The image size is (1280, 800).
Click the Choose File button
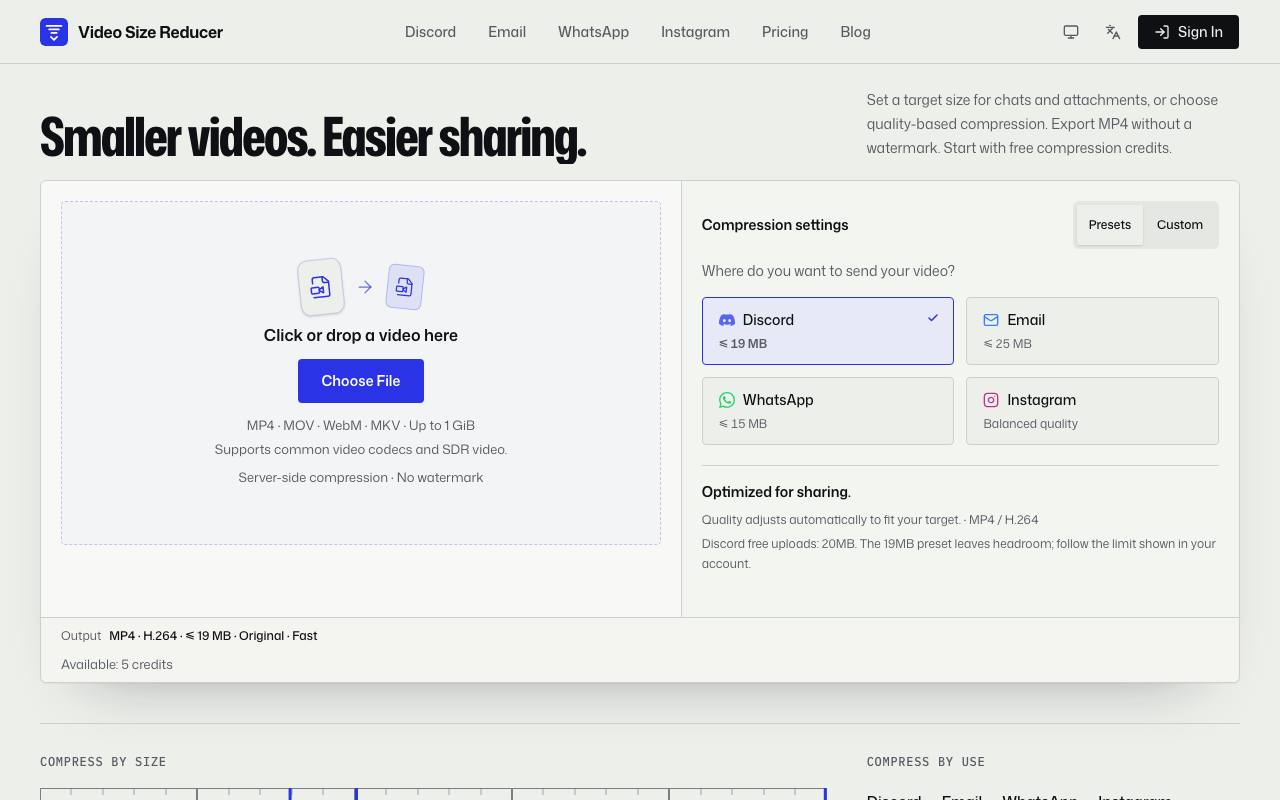[361, 381]
